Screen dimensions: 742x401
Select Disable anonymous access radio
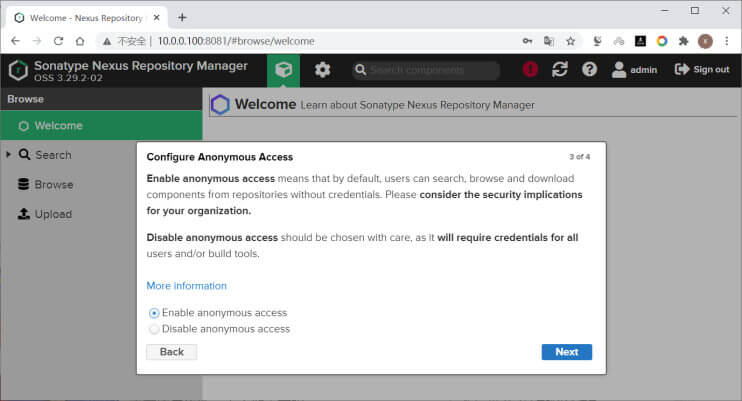[154, 329]
